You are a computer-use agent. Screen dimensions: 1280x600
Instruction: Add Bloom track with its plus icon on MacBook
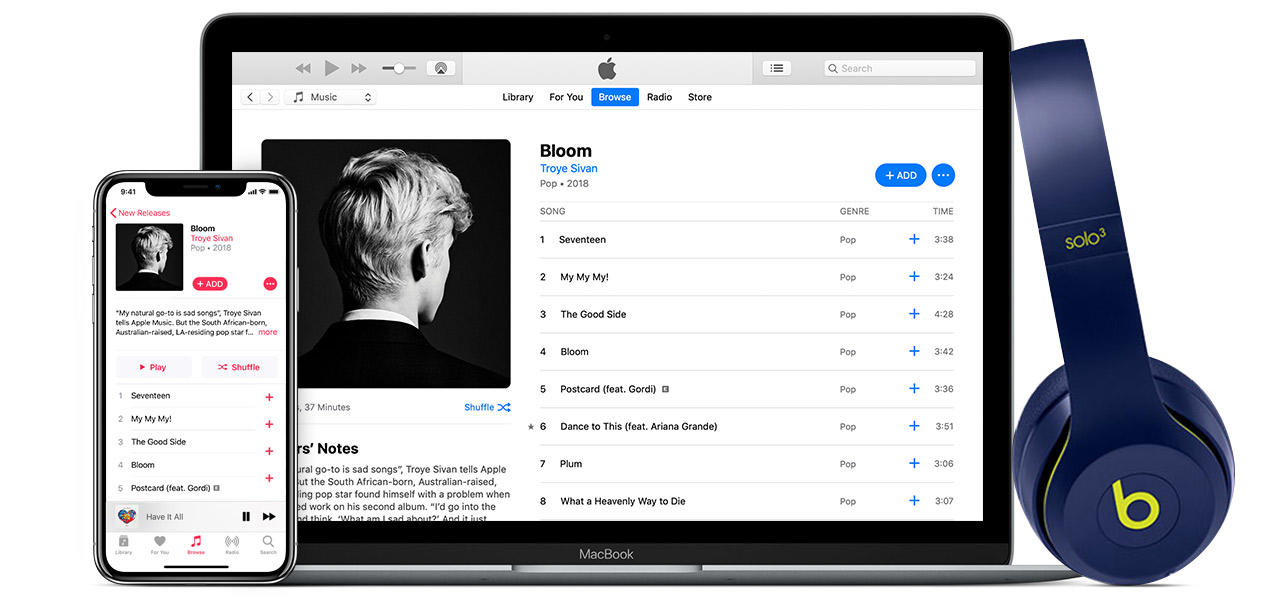click(x=914, y=351)
